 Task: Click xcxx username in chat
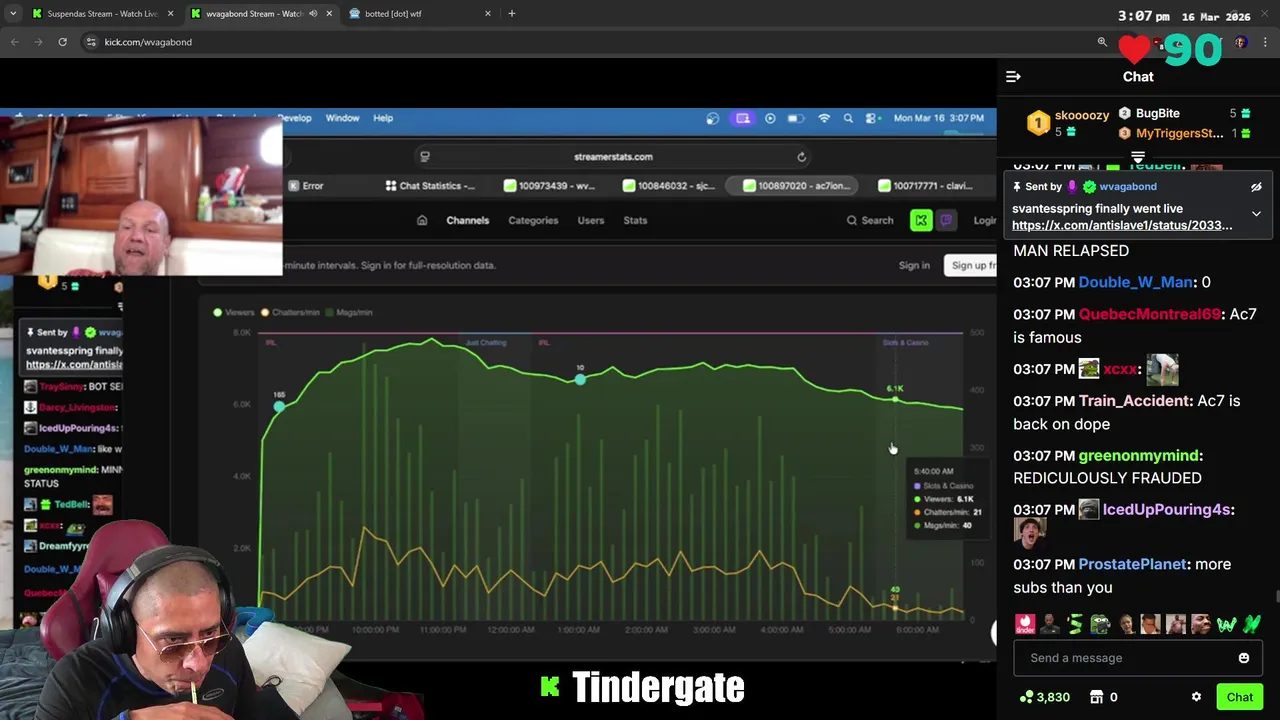click(1119, 369)
